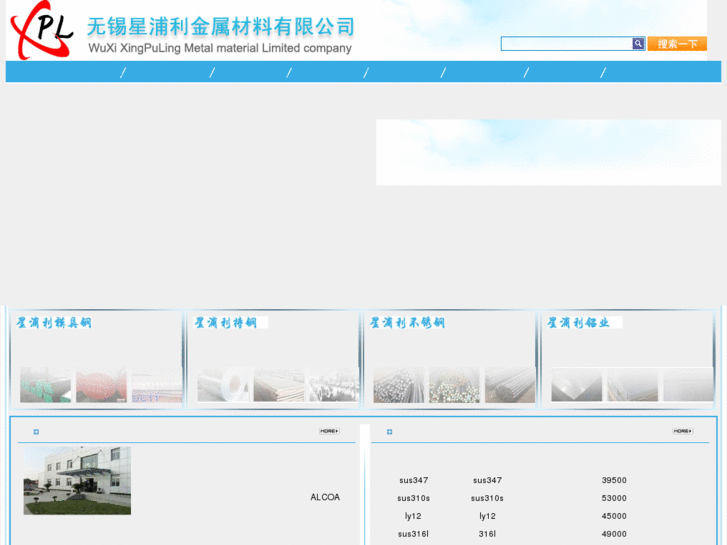Click the 无锡星浦利金属材料有限公司 company title
This screenshot has width=727, height=545.
click(x=221, y=26)
